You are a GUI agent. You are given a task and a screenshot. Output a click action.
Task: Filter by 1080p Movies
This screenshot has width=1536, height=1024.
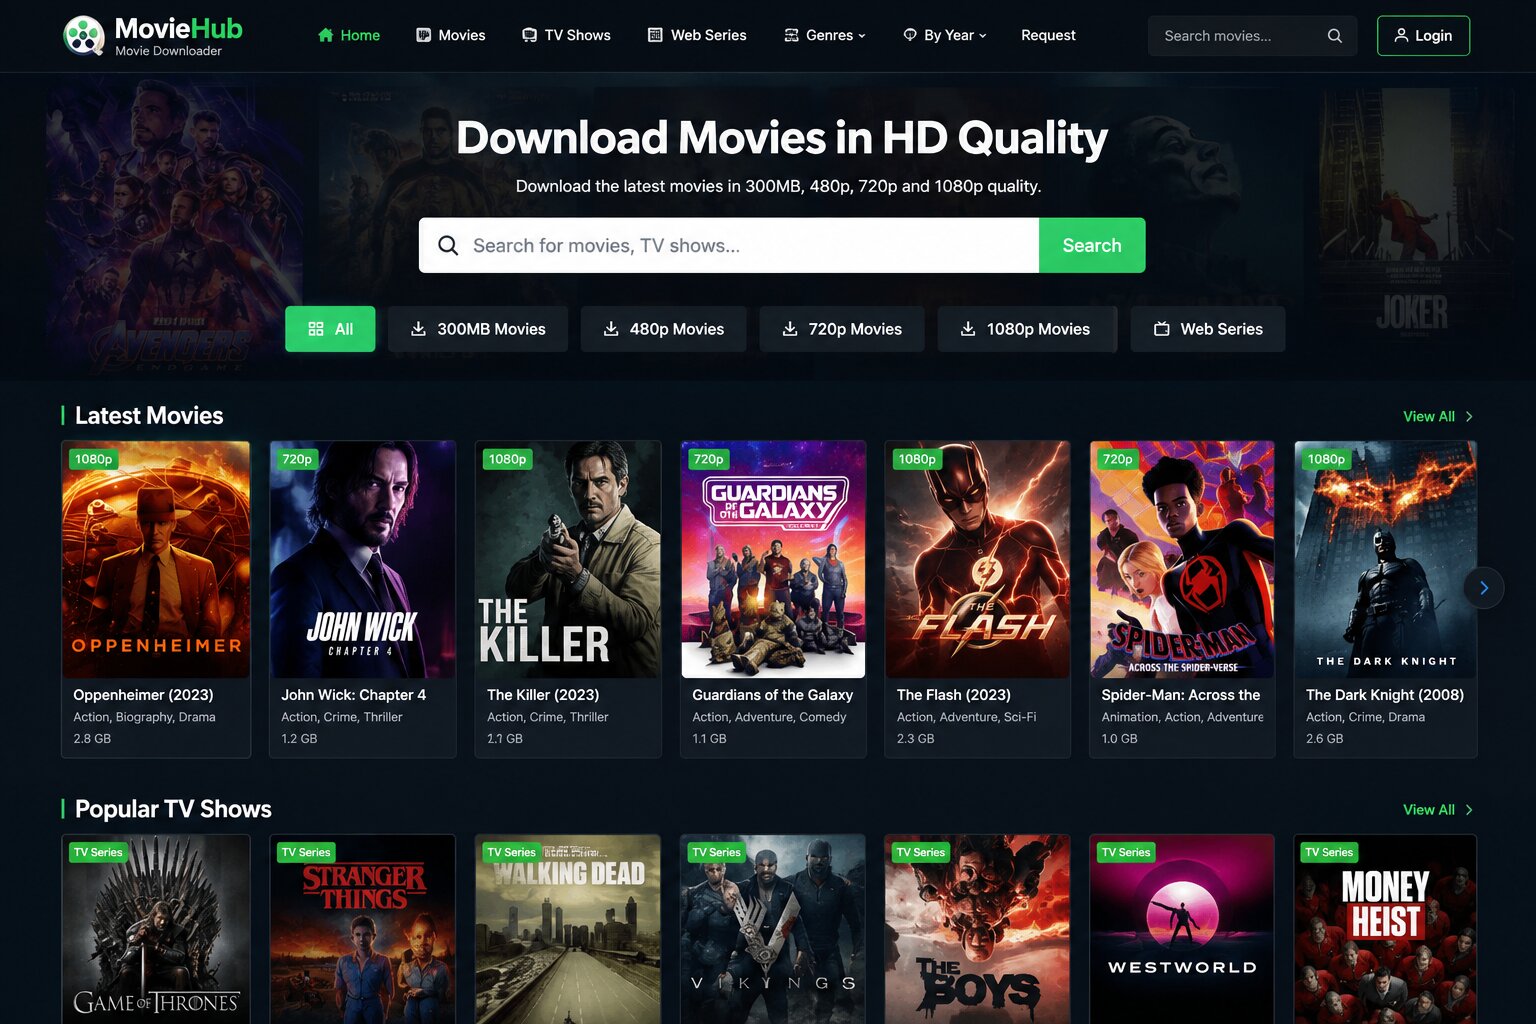pos(1027,329)
